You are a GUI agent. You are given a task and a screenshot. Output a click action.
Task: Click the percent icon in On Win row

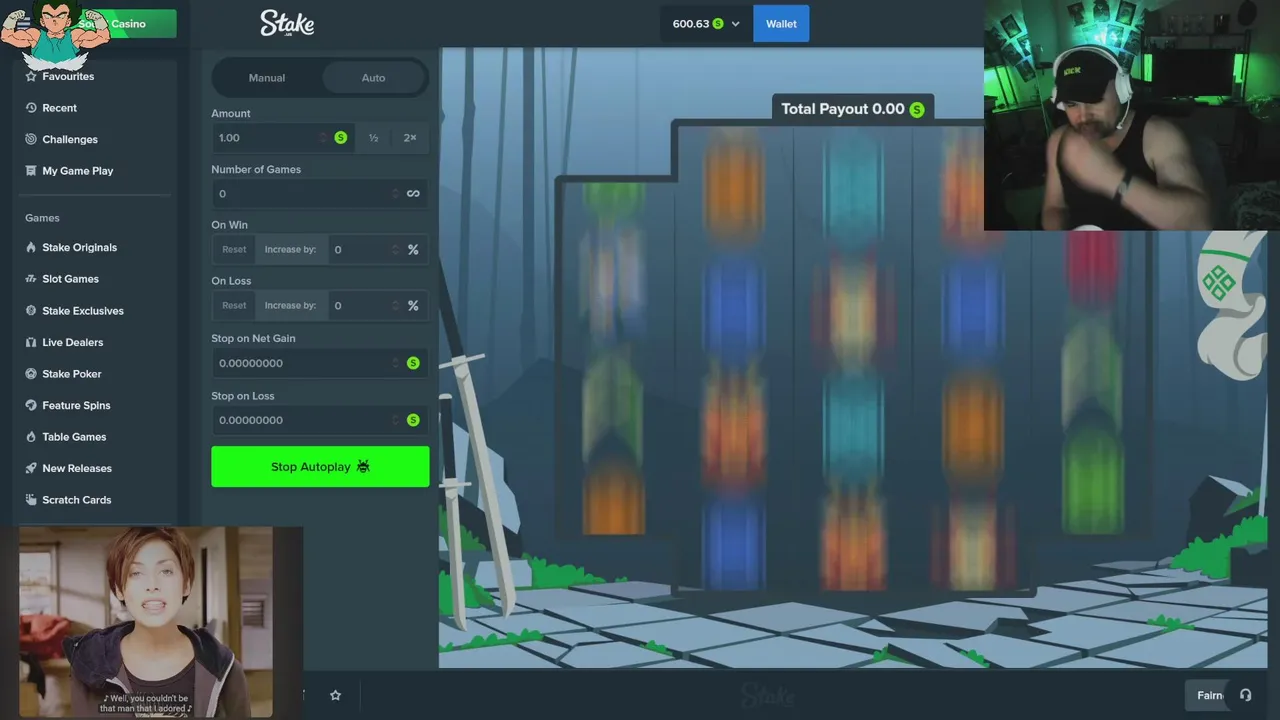(x=413, y=250)
